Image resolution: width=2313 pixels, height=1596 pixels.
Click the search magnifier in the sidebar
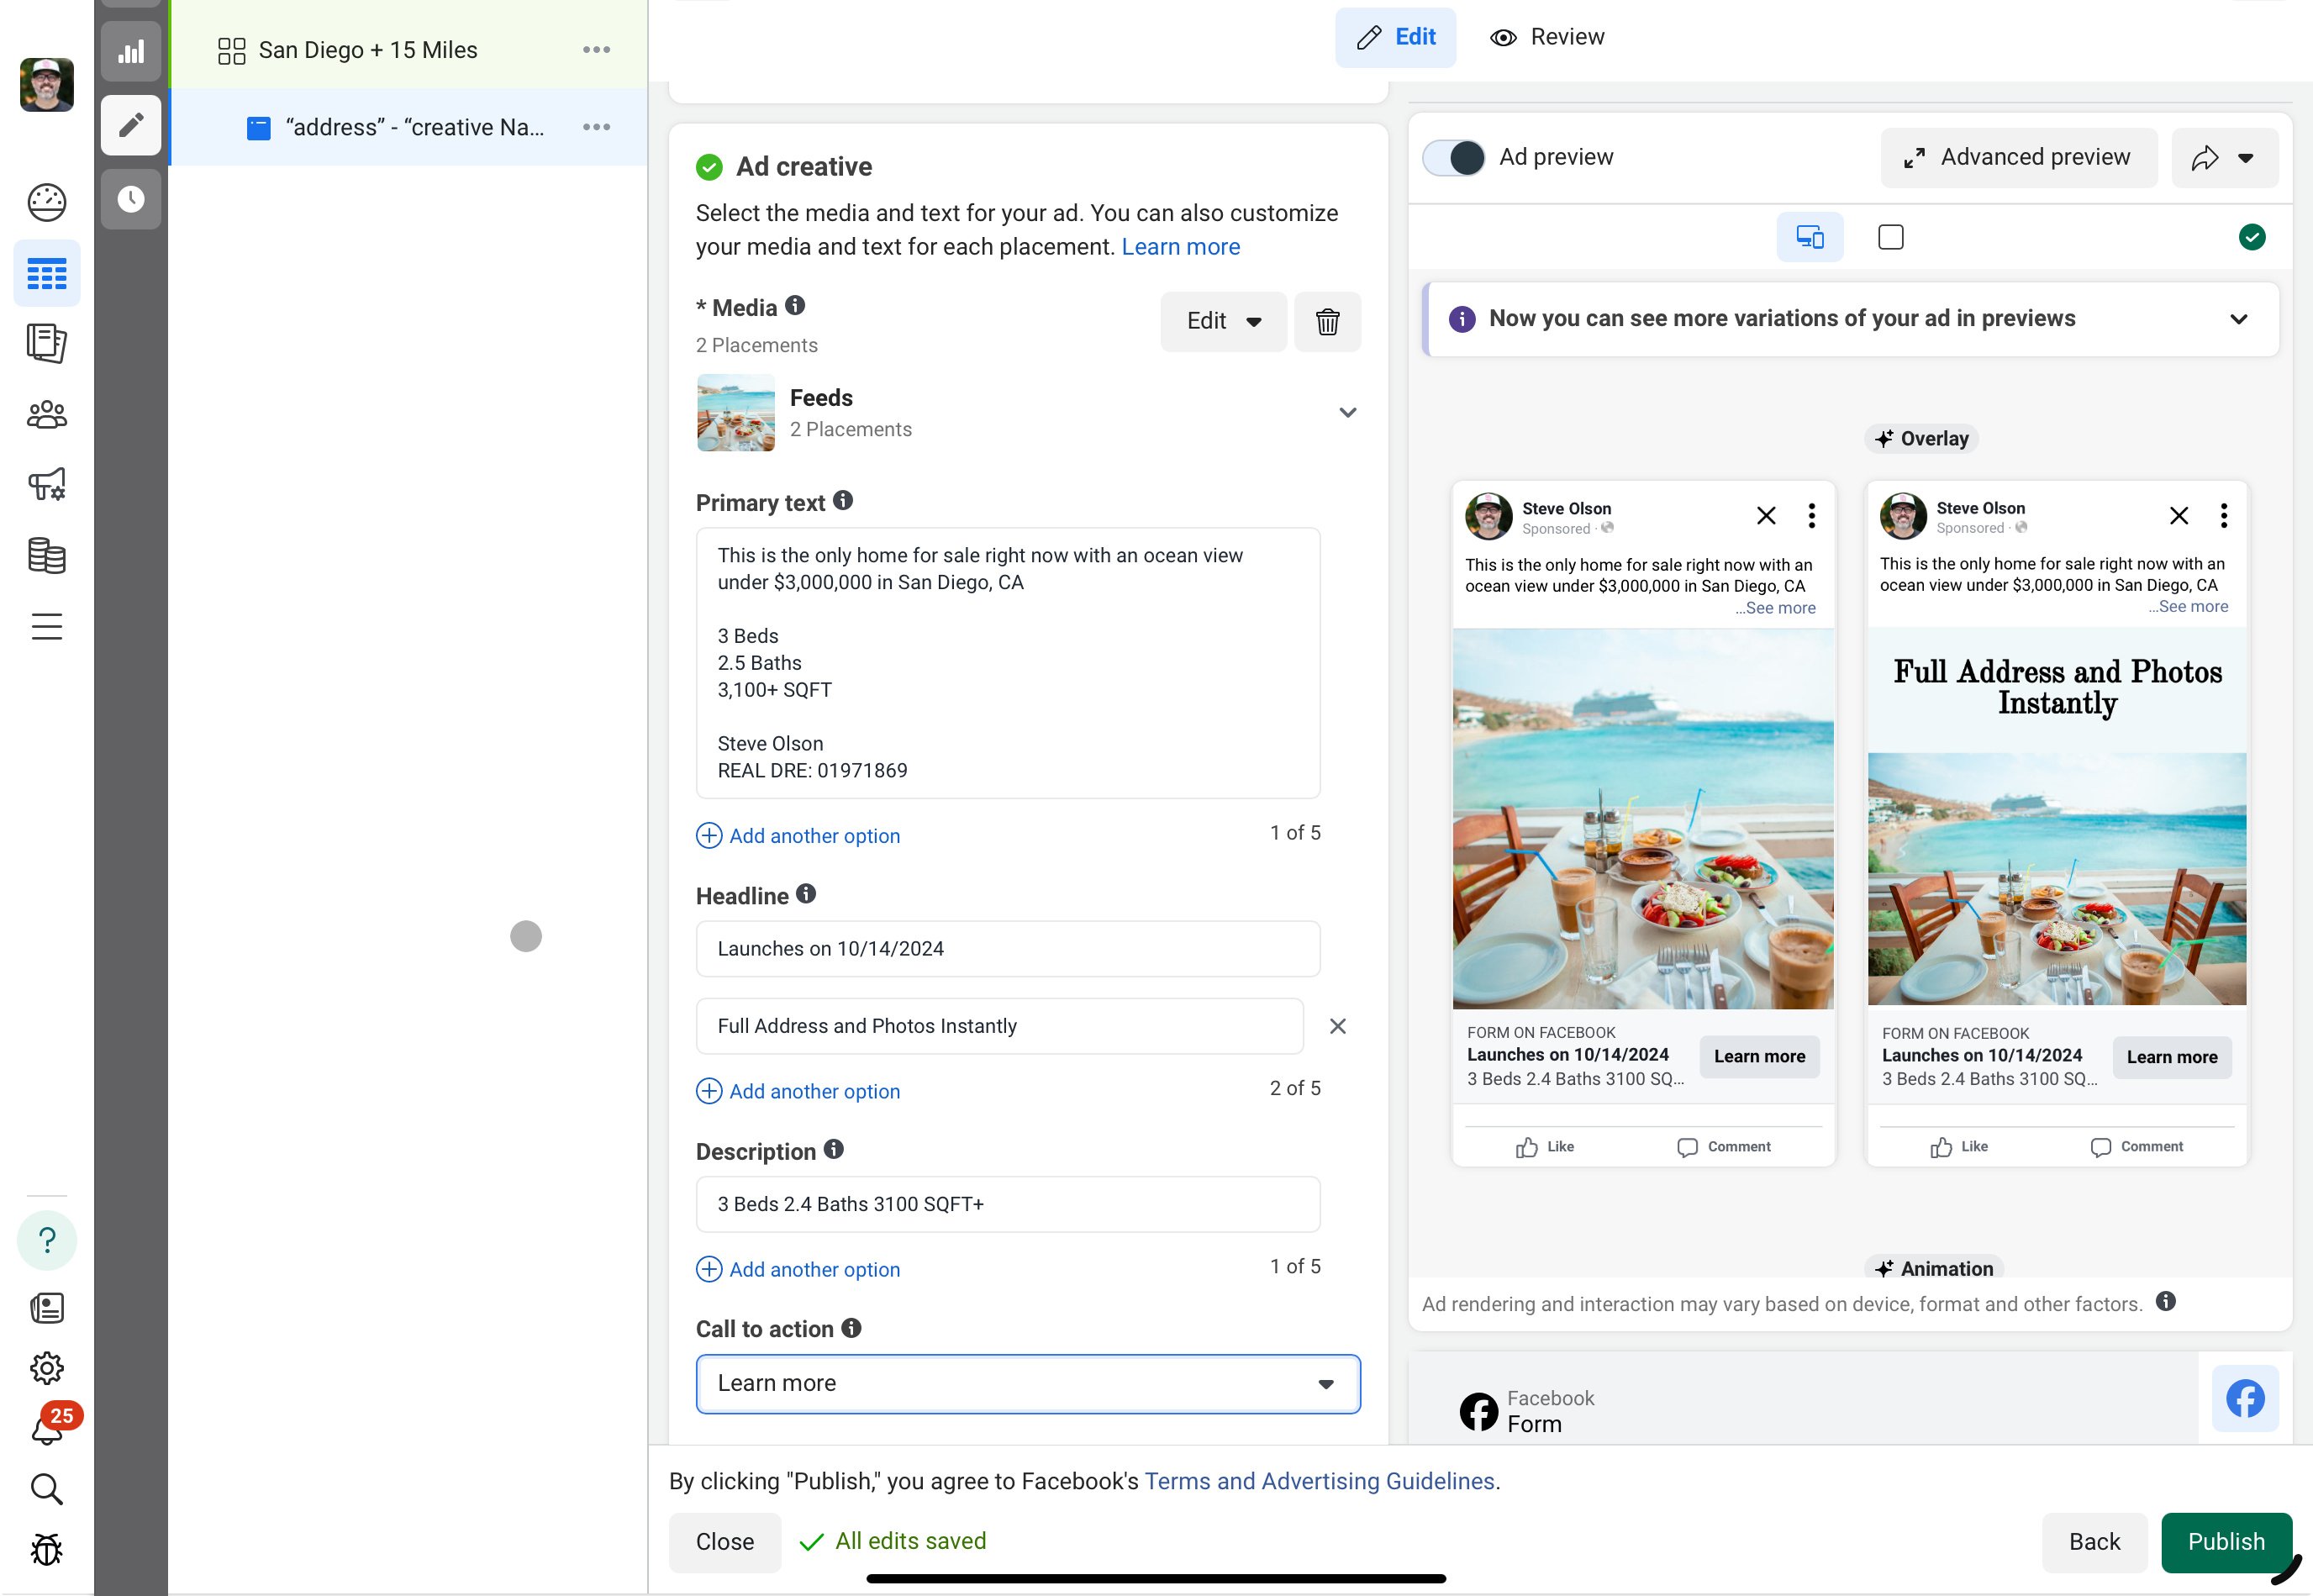point(47,1489)
